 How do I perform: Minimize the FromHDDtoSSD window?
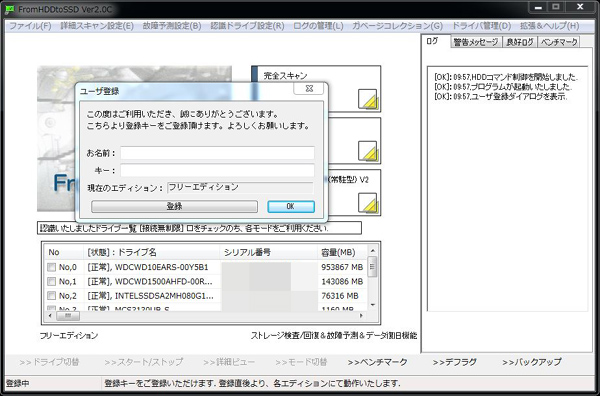pos(539,7)
